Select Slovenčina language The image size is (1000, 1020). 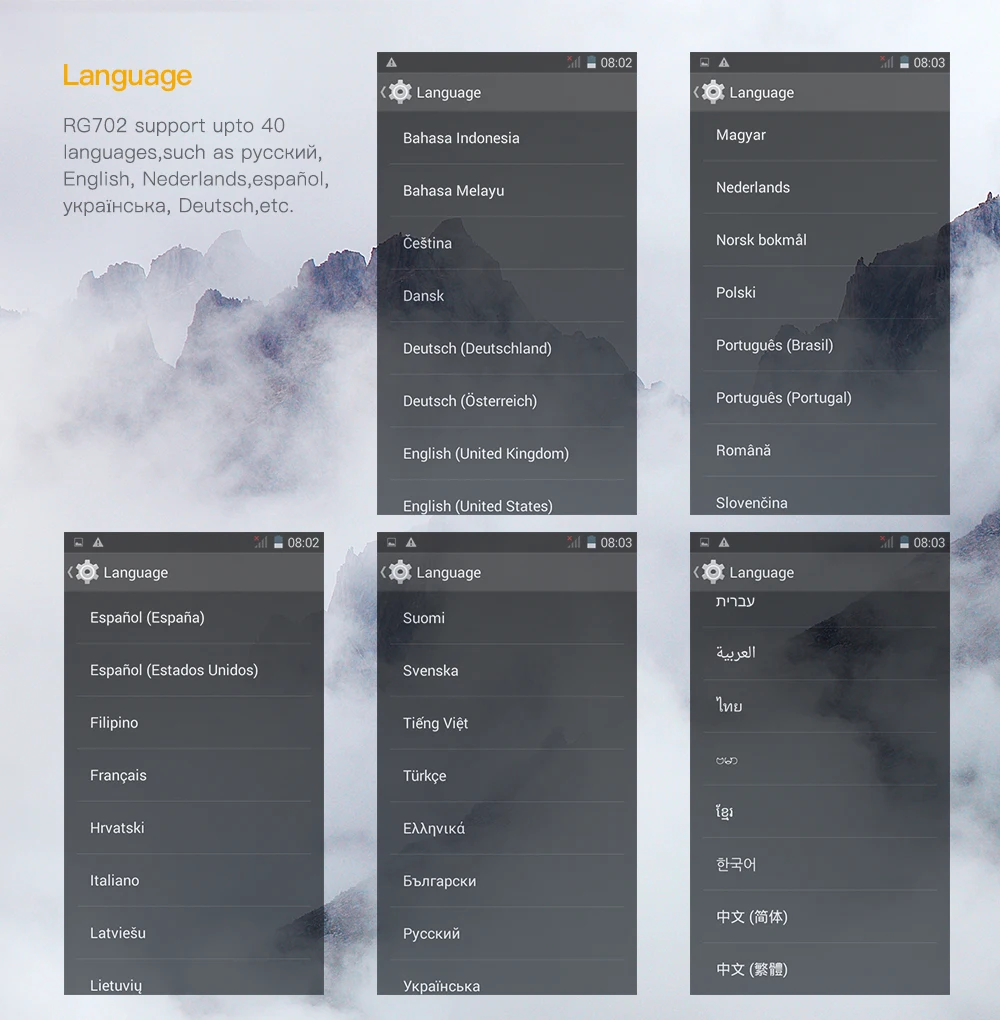(x=820, y=496)
